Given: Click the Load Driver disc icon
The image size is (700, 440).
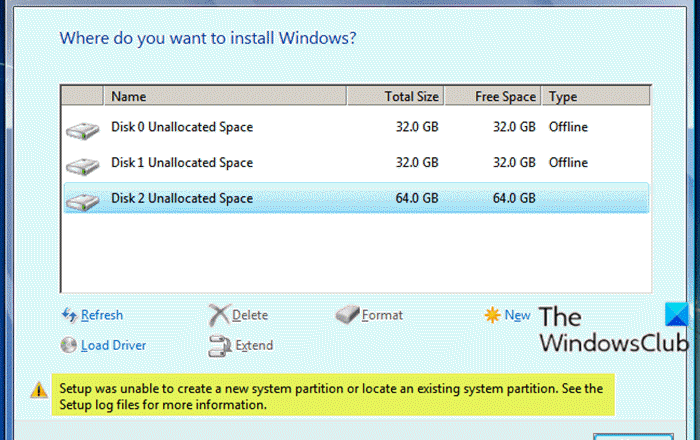Looking at the screenshot, I should [x=69, y=345].
